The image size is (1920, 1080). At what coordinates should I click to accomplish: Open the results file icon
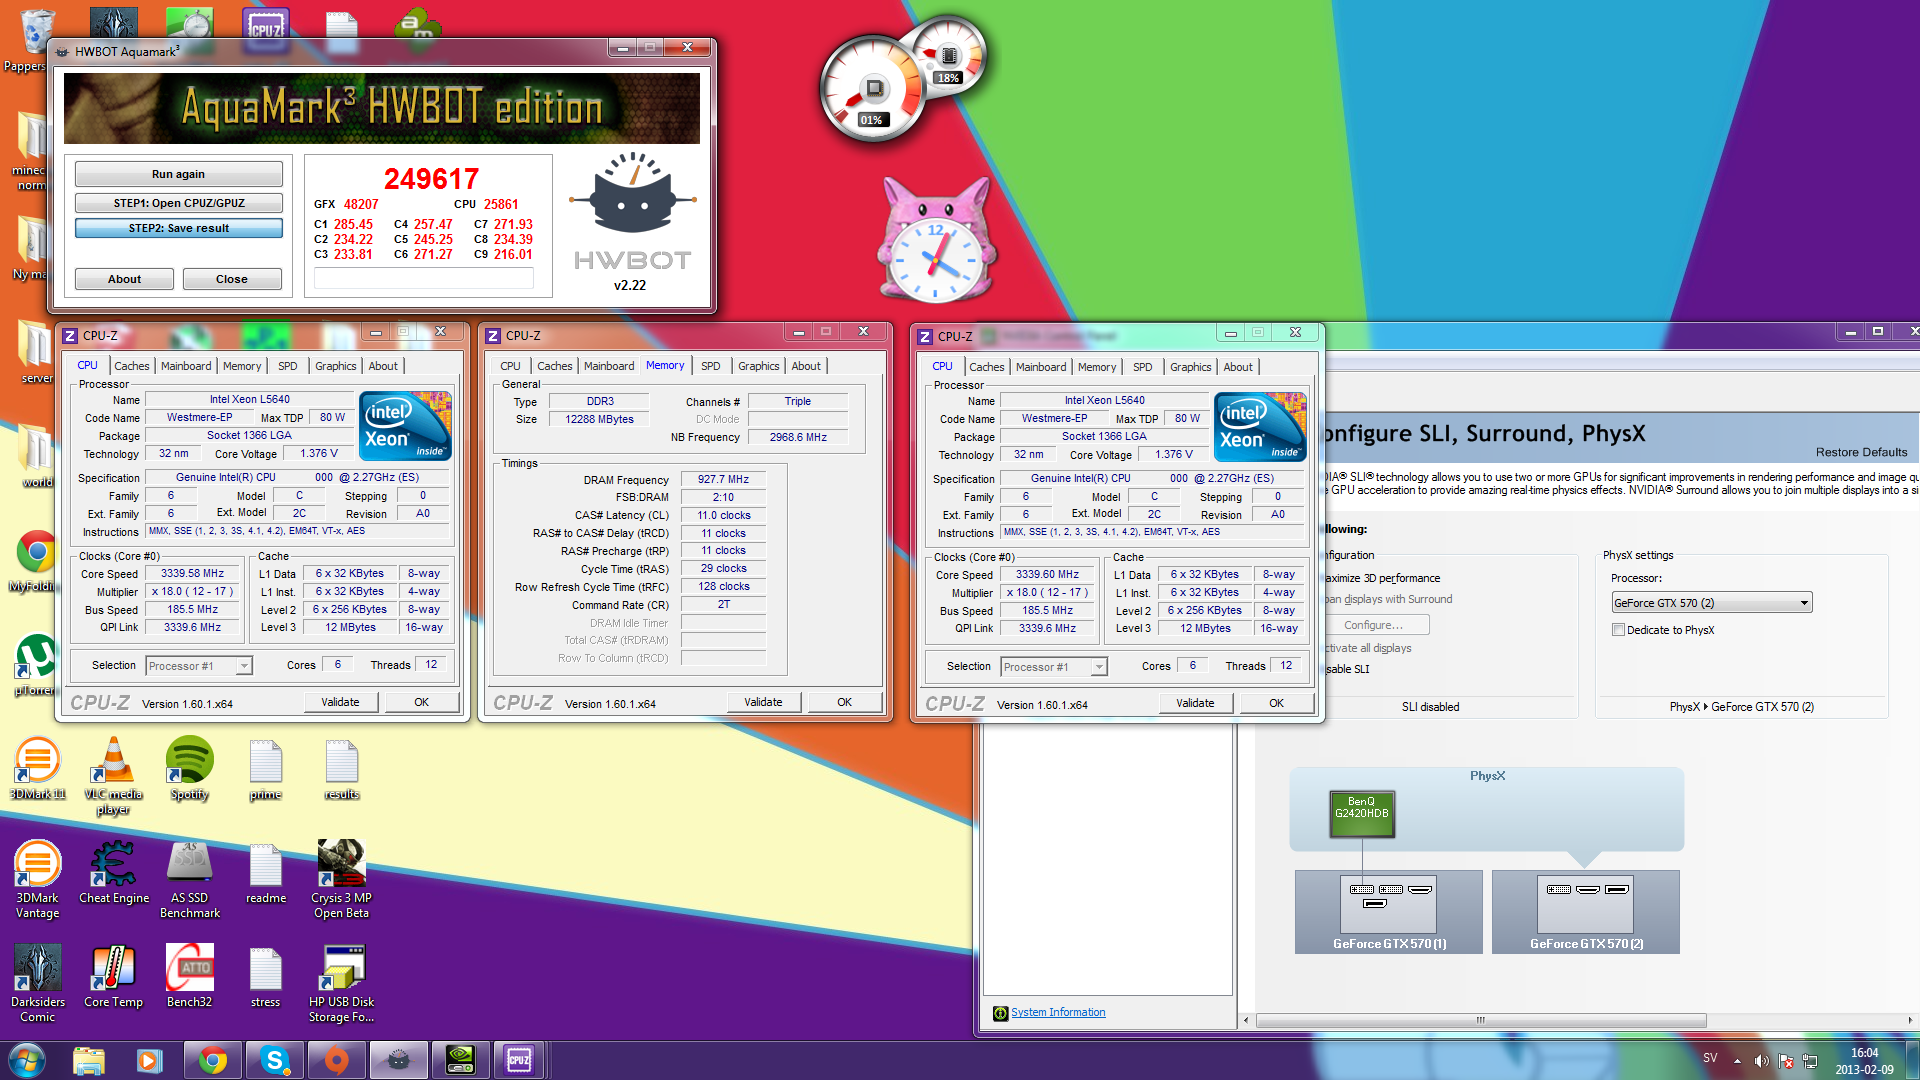[341, 768]
